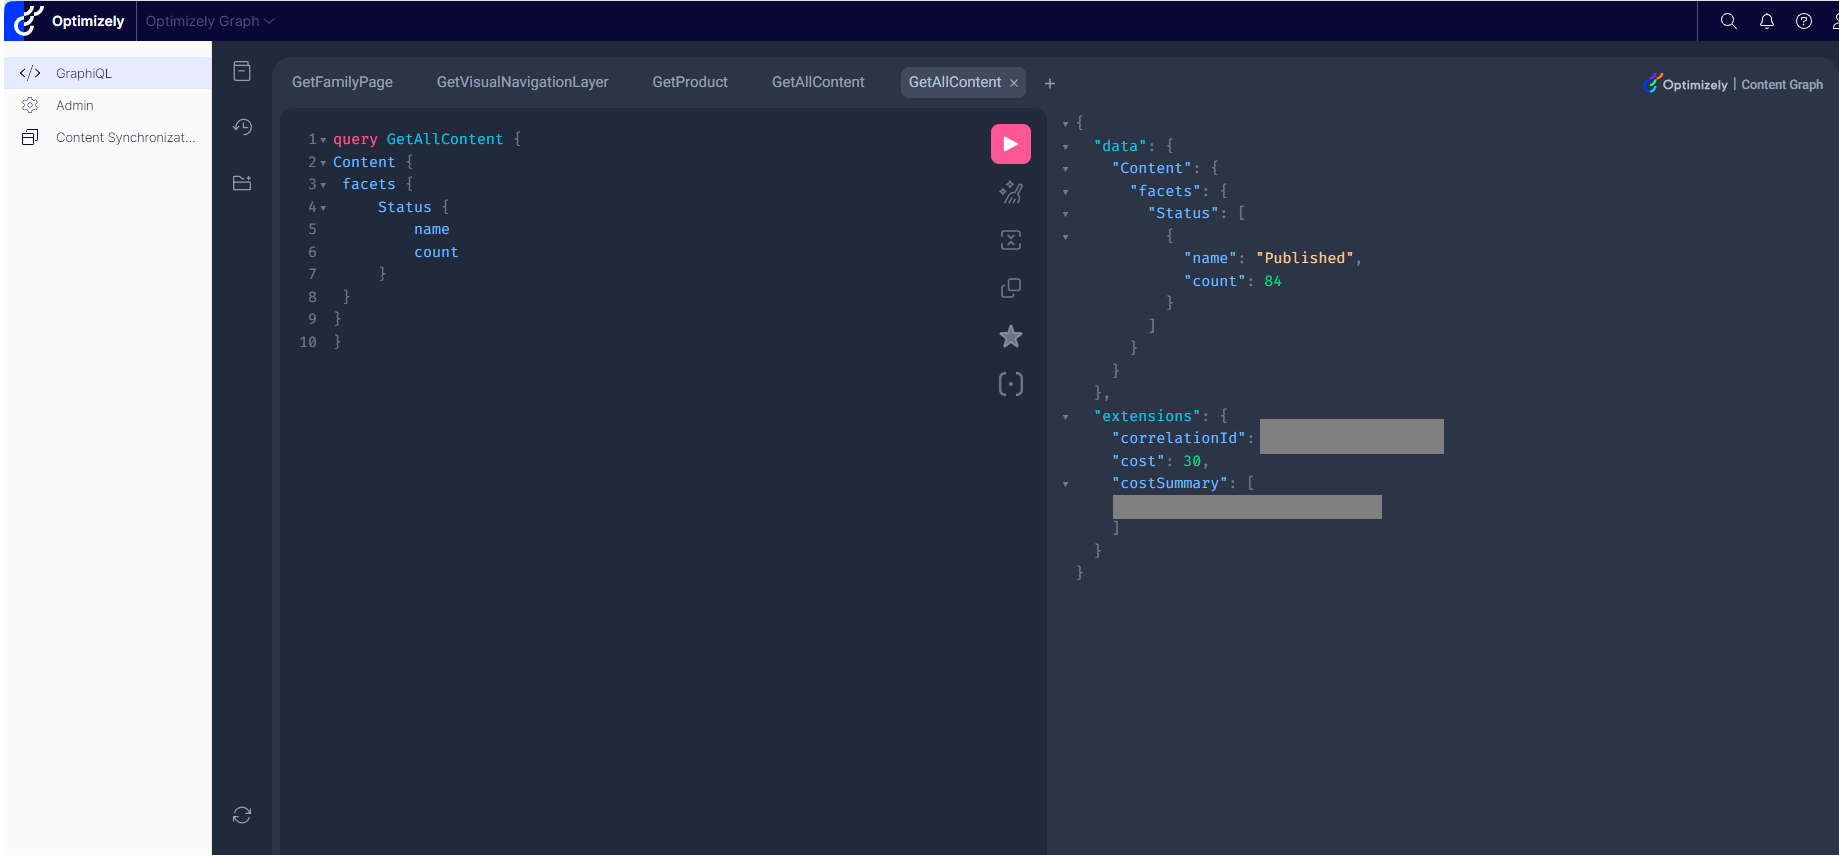Switch to the GetFamilyPage tab
This screenshot has height=855, width=1839.
pyautogui.click(x=342, y=82)
